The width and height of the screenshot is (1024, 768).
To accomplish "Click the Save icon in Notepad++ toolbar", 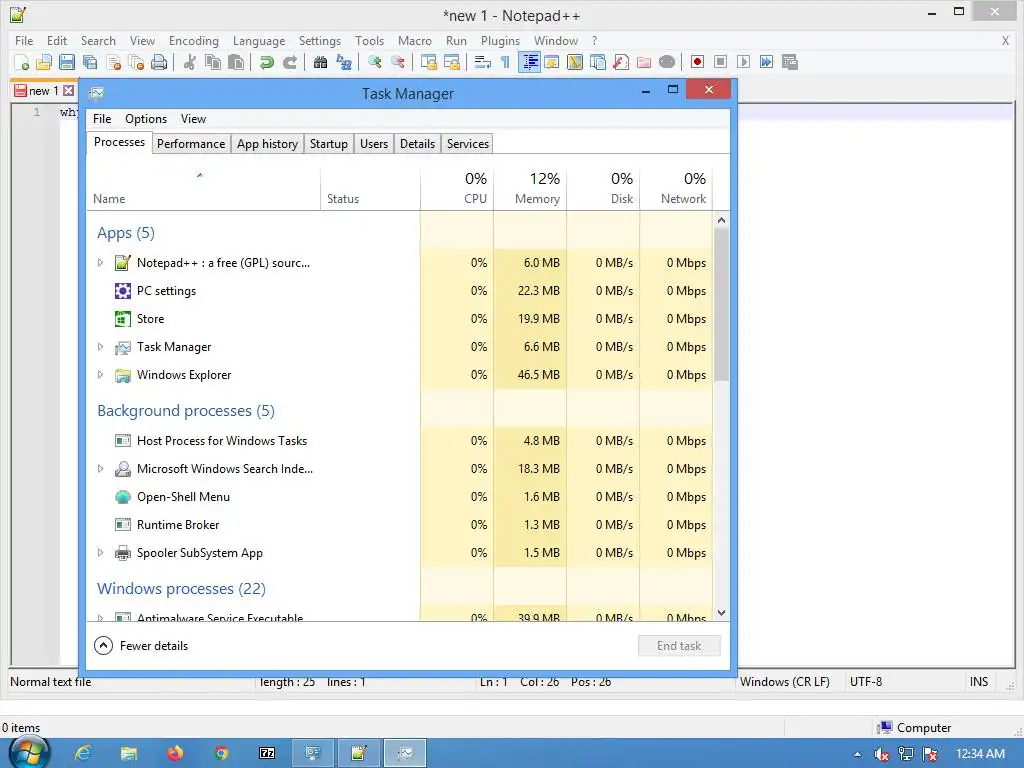I will [67, 62].
